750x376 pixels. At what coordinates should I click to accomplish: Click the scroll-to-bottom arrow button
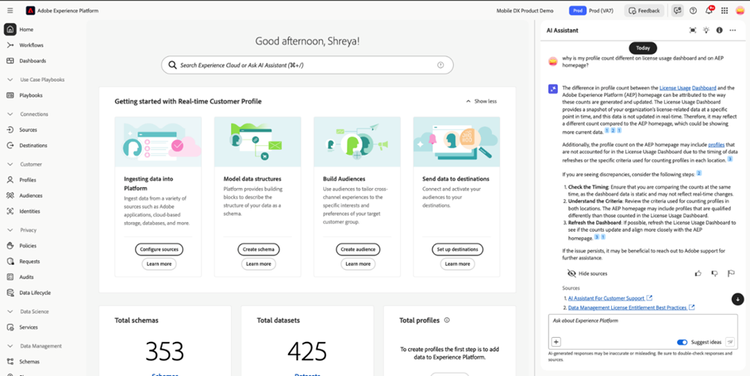(x=738, y=299)
